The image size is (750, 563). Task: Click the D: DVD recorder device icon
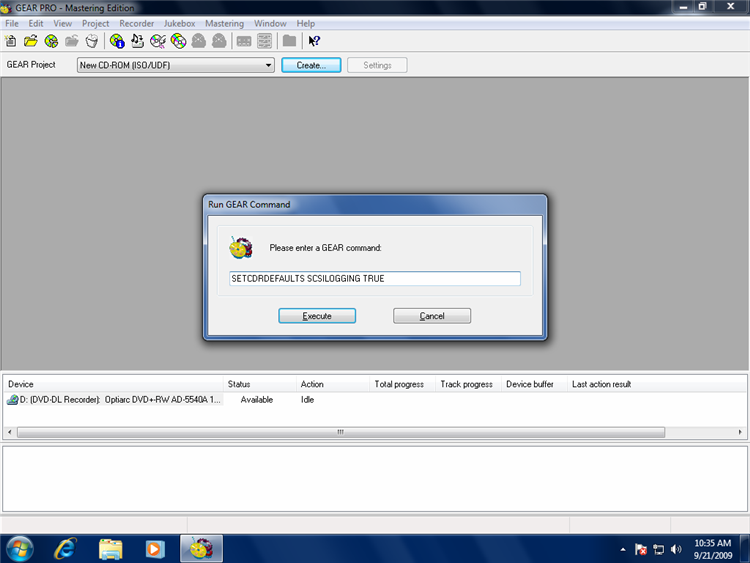tap(12, 400)
